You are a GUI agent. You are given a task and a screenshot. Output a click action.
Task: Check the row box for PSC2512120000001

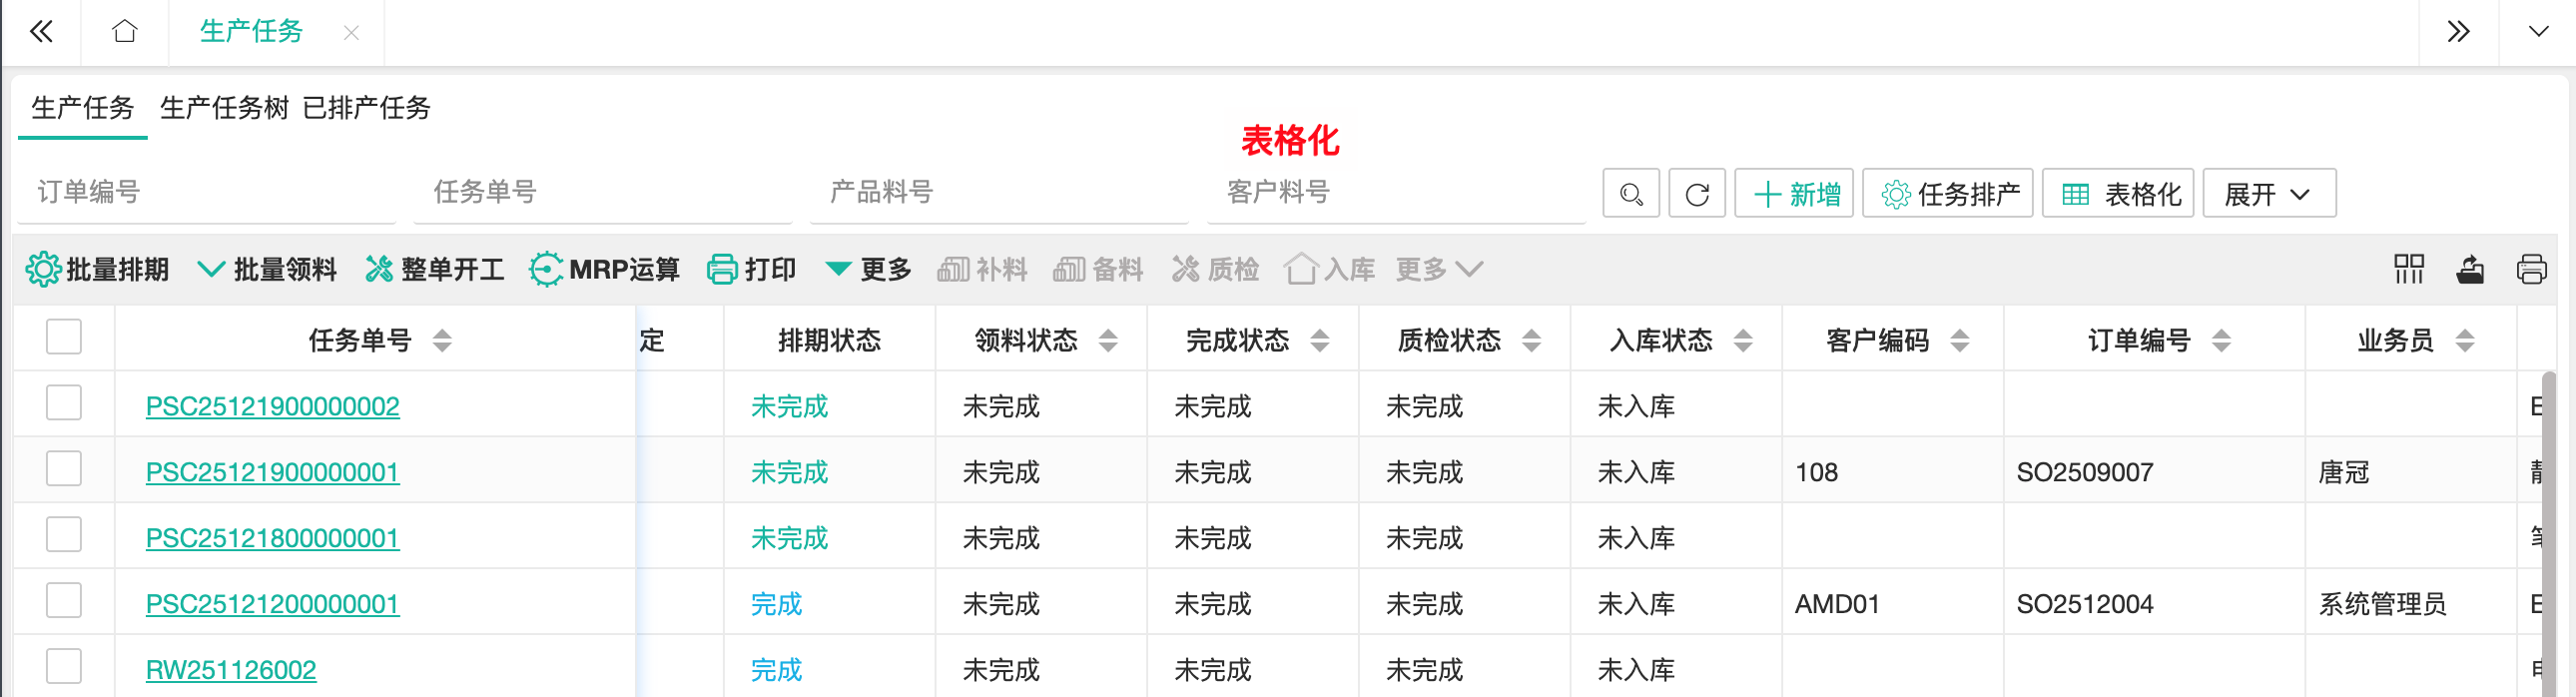[64, 602]
